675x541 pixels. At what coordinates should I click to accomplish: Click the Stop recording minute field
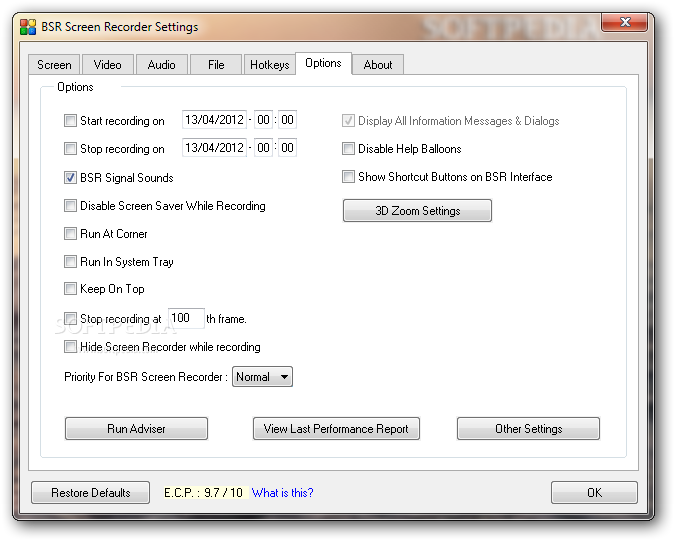coord(287,148)
